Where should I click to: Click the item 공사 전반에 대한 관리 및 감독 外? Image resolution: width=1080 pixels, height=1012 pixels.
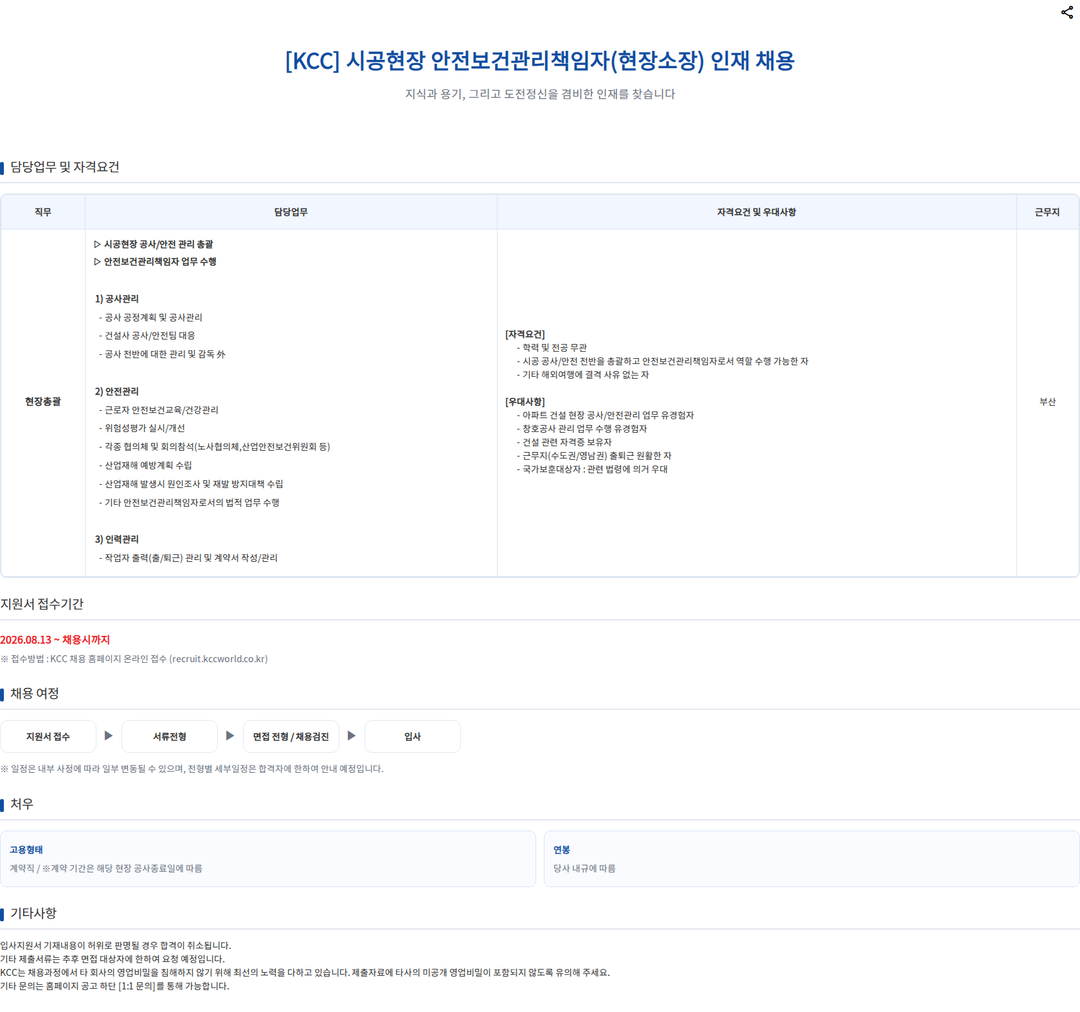coord(162,354)
